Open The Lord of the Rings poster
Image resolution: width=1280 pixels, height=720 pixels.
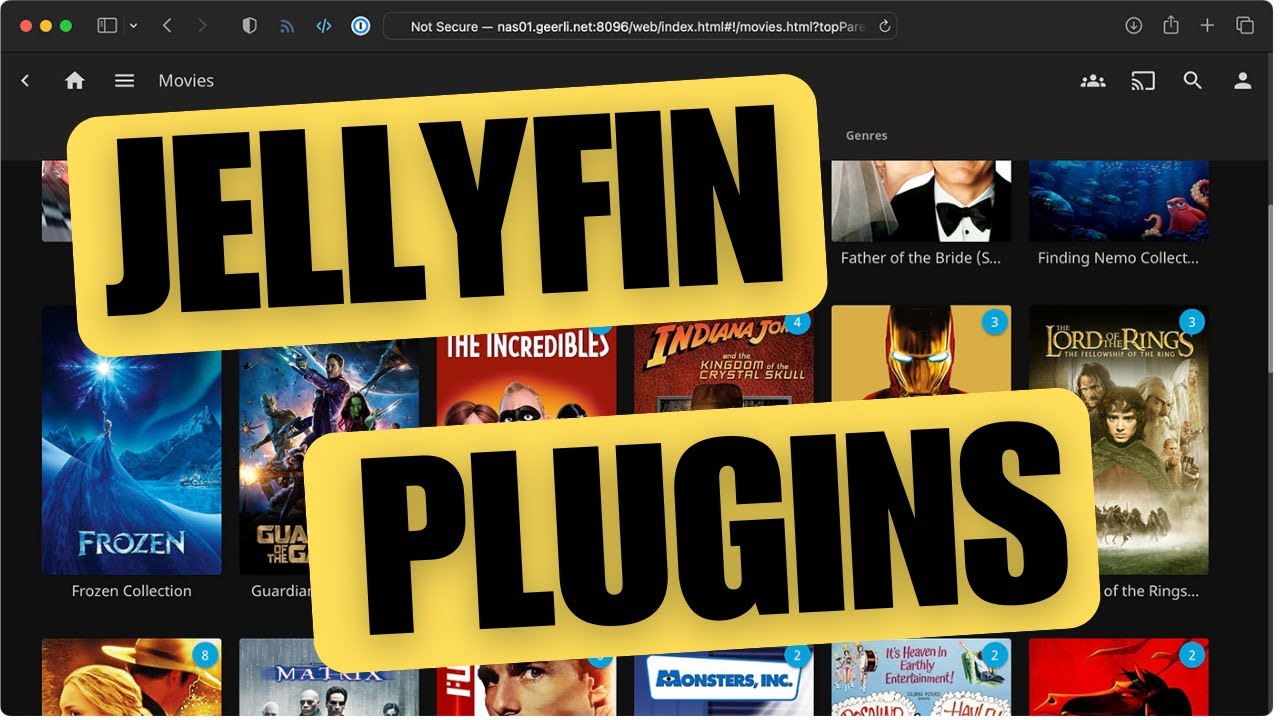[x=1118, y=440]
